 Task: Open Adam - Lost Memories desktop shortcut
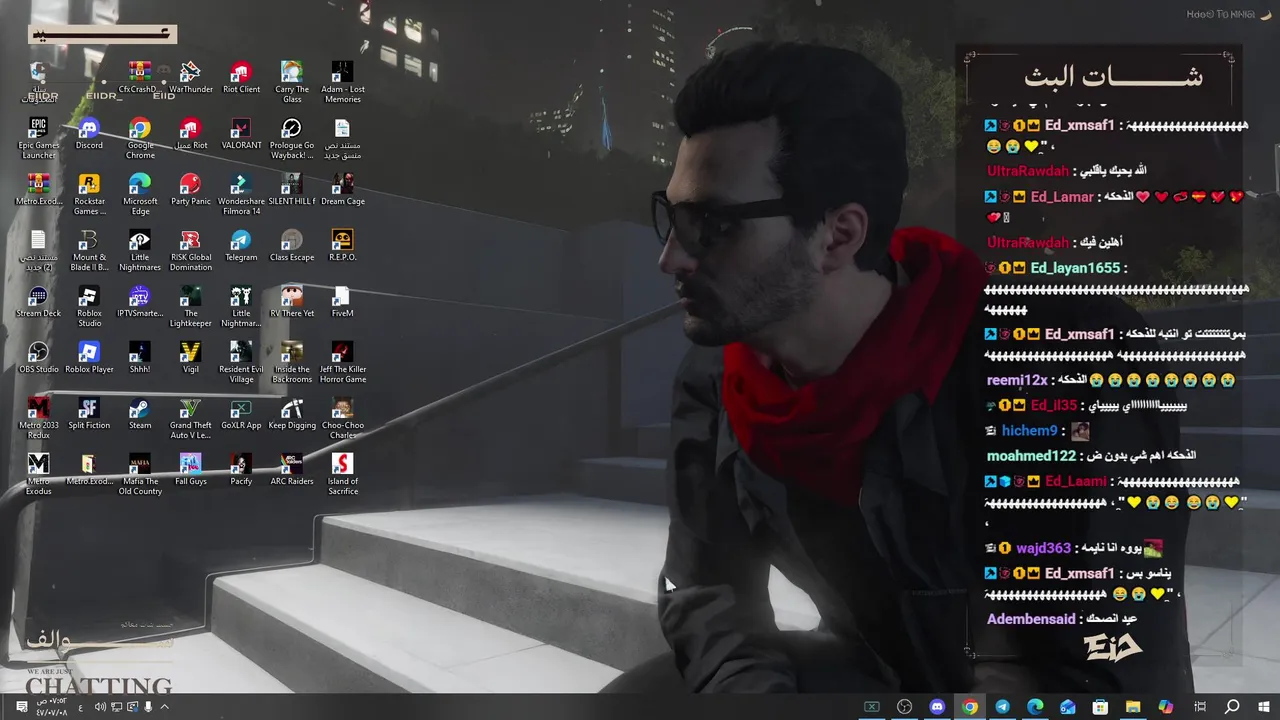point(342,83)
